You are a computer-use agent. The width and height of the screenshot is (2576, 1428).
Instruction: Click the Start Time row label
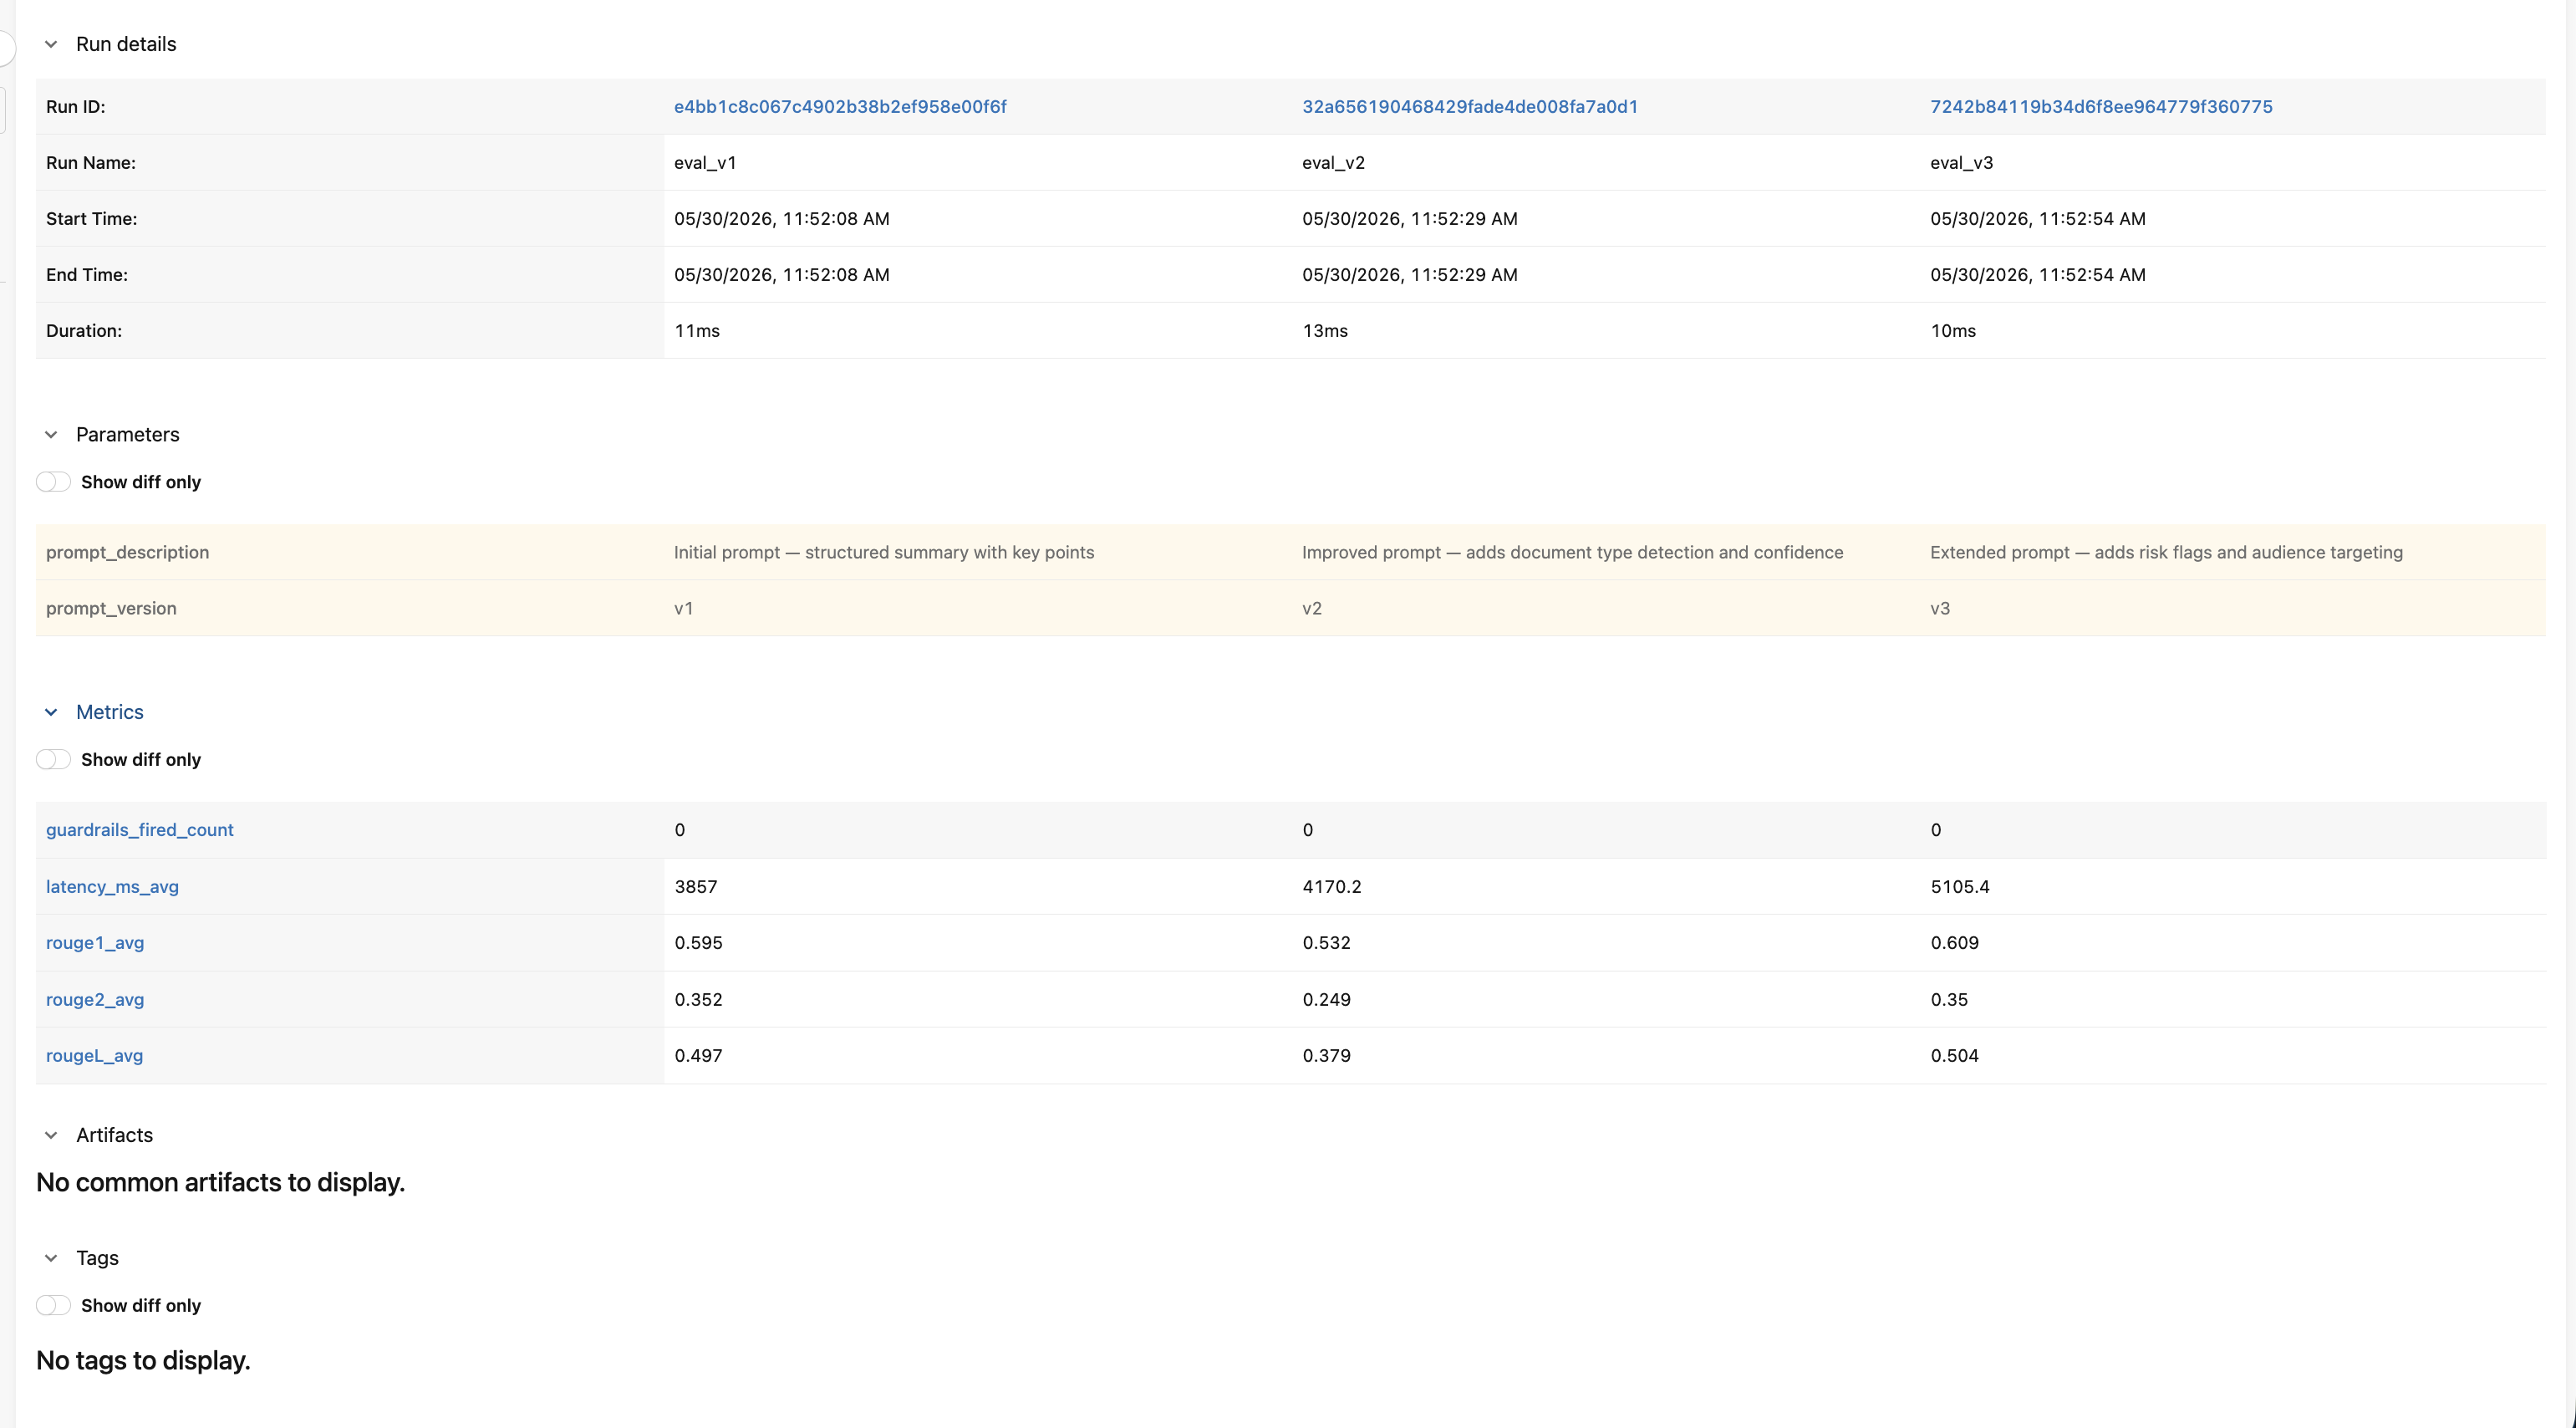[91, 219]
